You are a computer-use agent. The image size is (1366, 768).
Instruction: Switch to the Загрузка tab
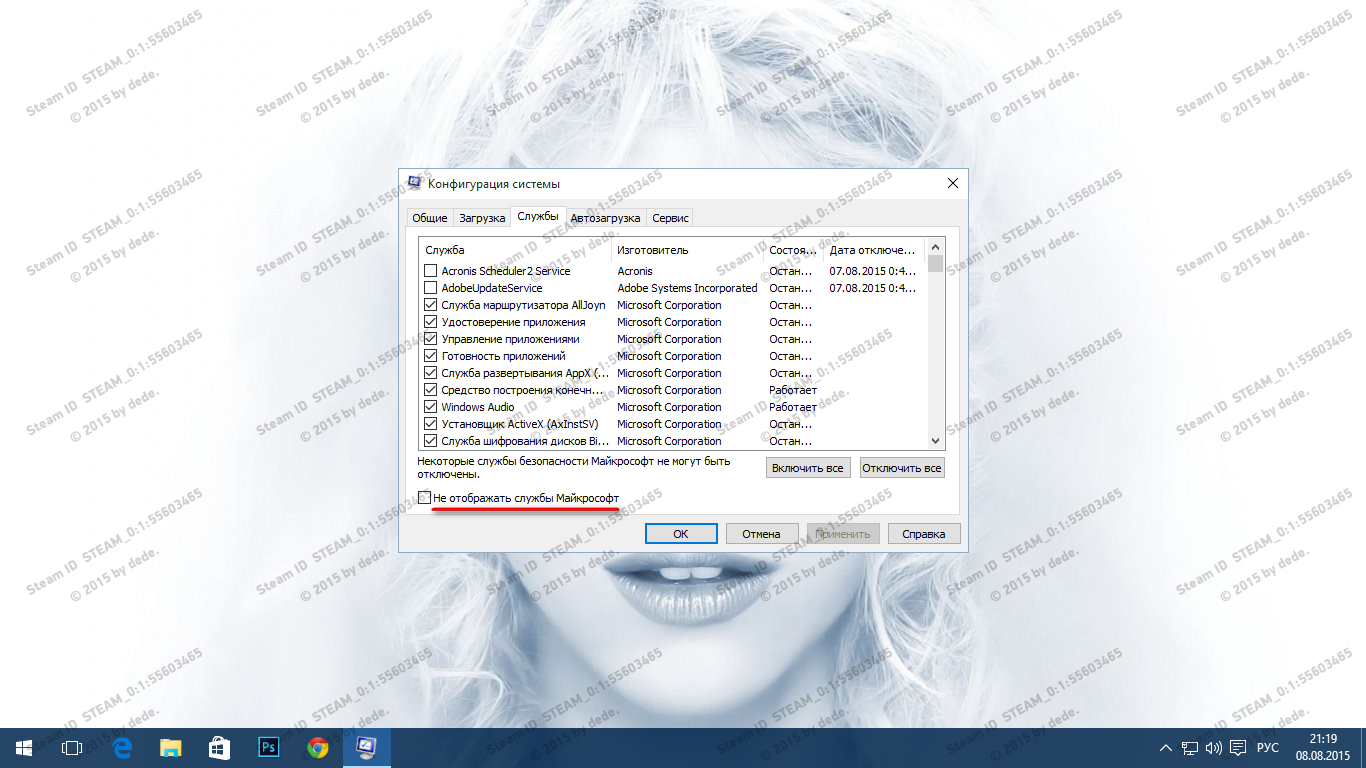482,218
